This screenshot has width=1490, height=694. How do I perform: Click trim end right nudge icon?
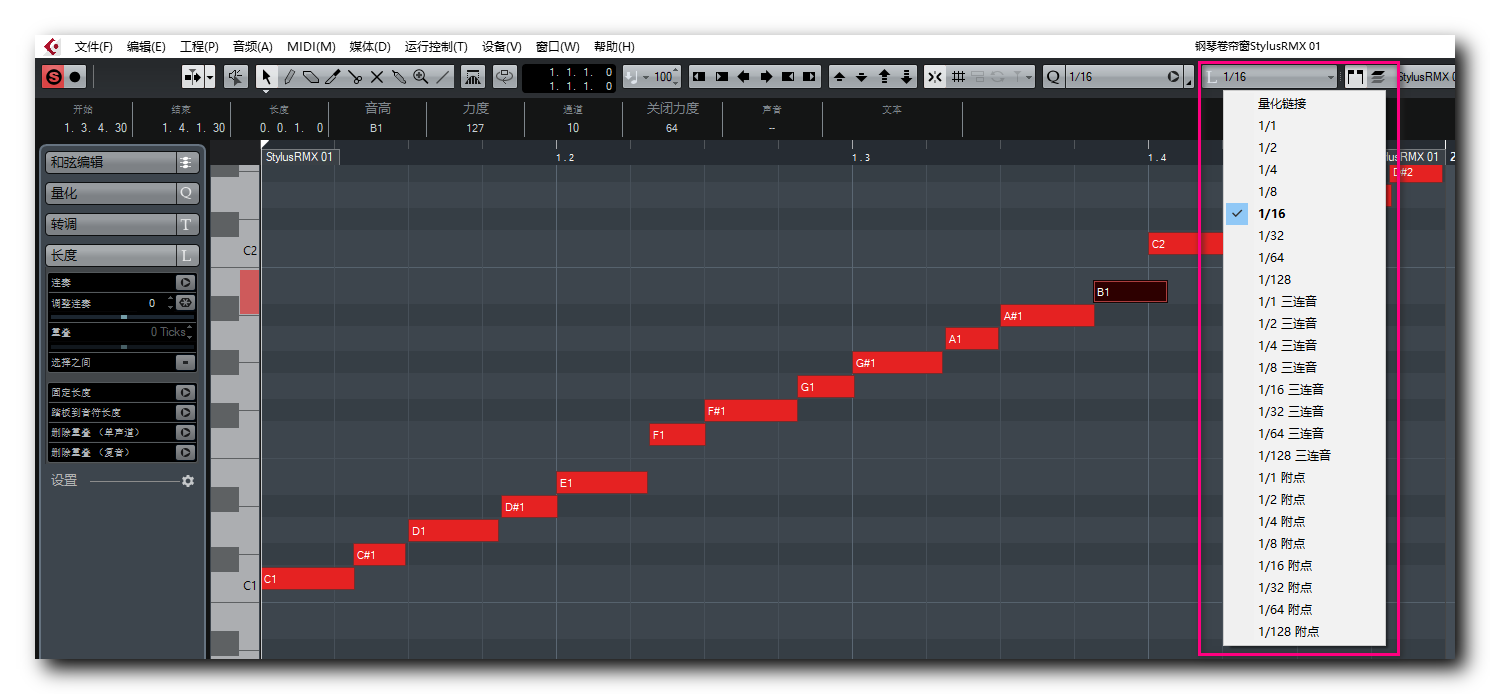tap(809, 76)
